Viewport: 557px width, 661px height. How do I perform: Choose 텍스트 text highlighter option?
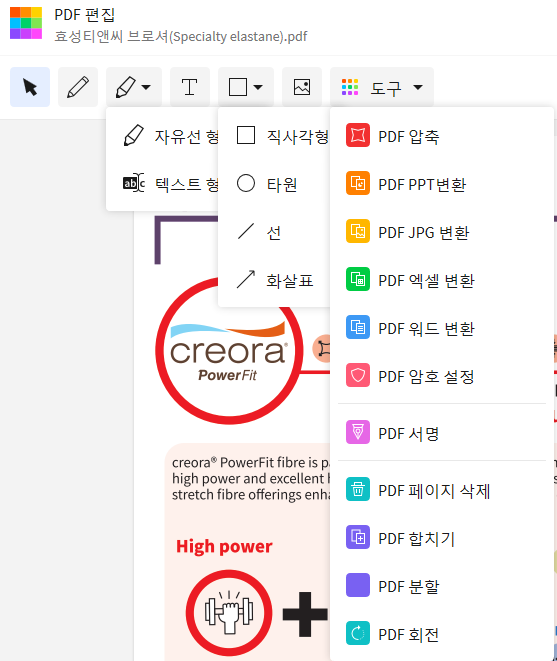(162, 184)
